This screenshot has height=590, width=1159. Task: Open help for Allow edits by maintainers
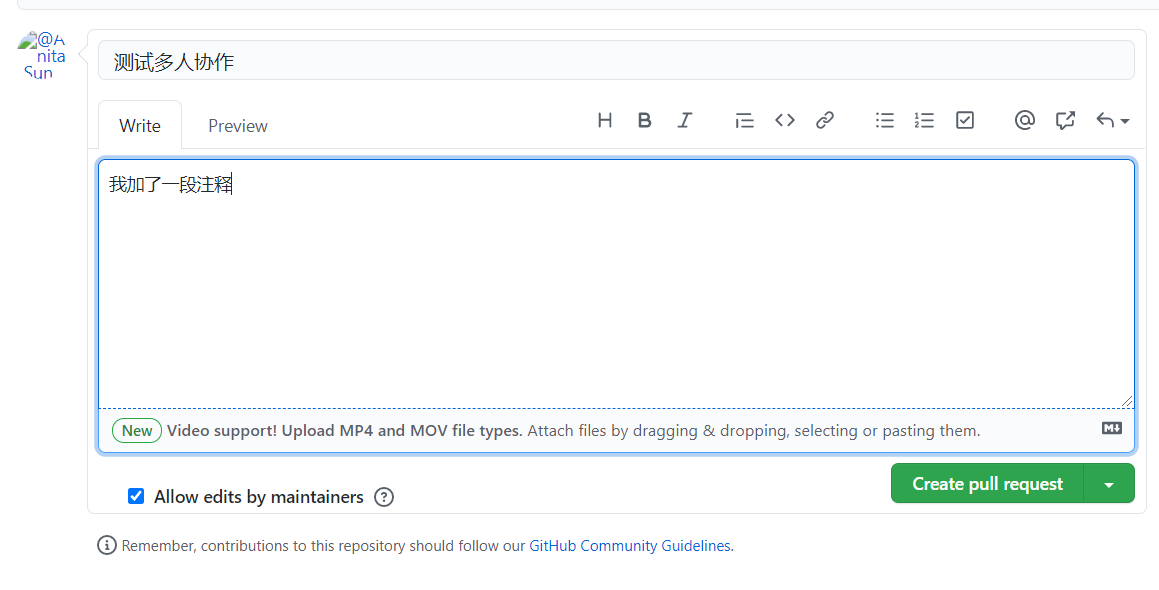384,497
